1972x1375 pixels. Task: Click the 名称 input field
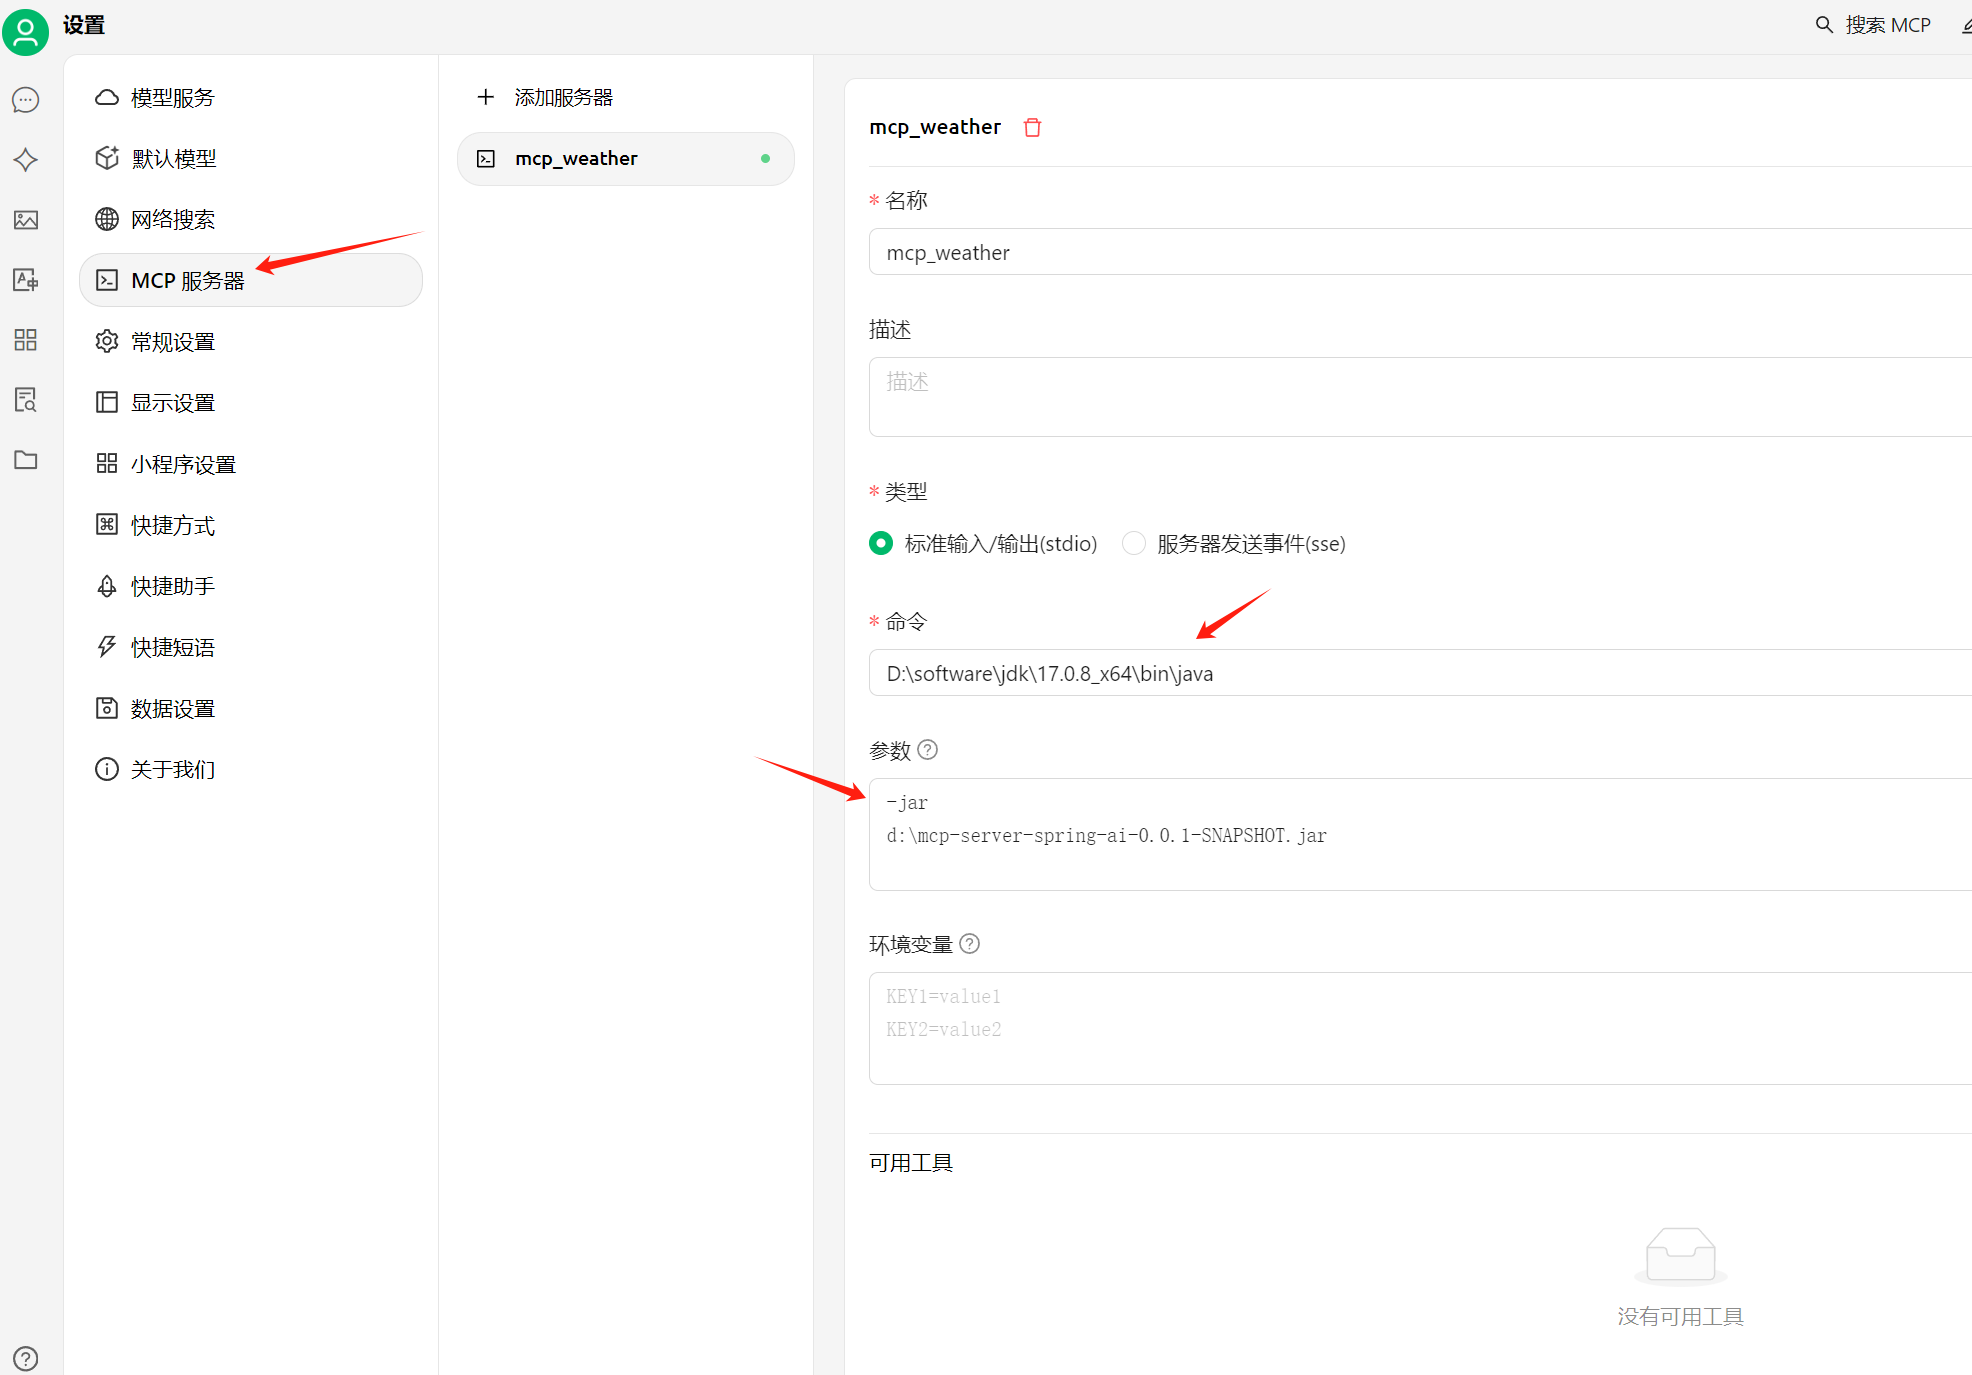coord(1420,252)
